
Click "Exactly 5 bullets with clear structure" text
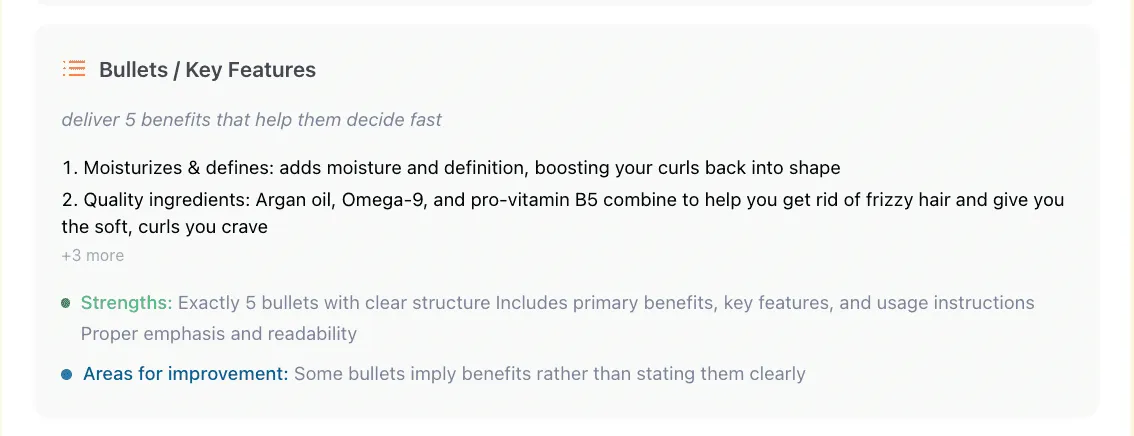click(334, 302)
